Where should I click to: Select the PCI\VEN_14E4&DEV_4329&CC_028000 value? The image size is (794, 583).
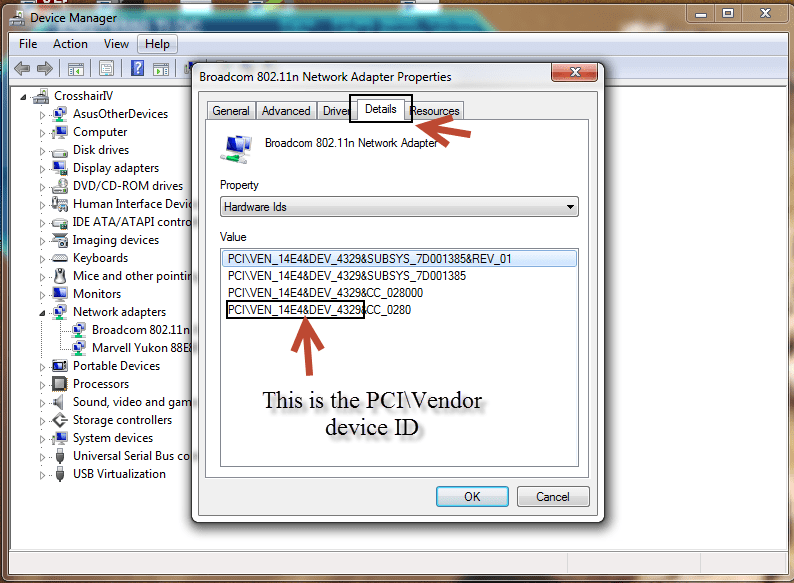coord(325,293)
